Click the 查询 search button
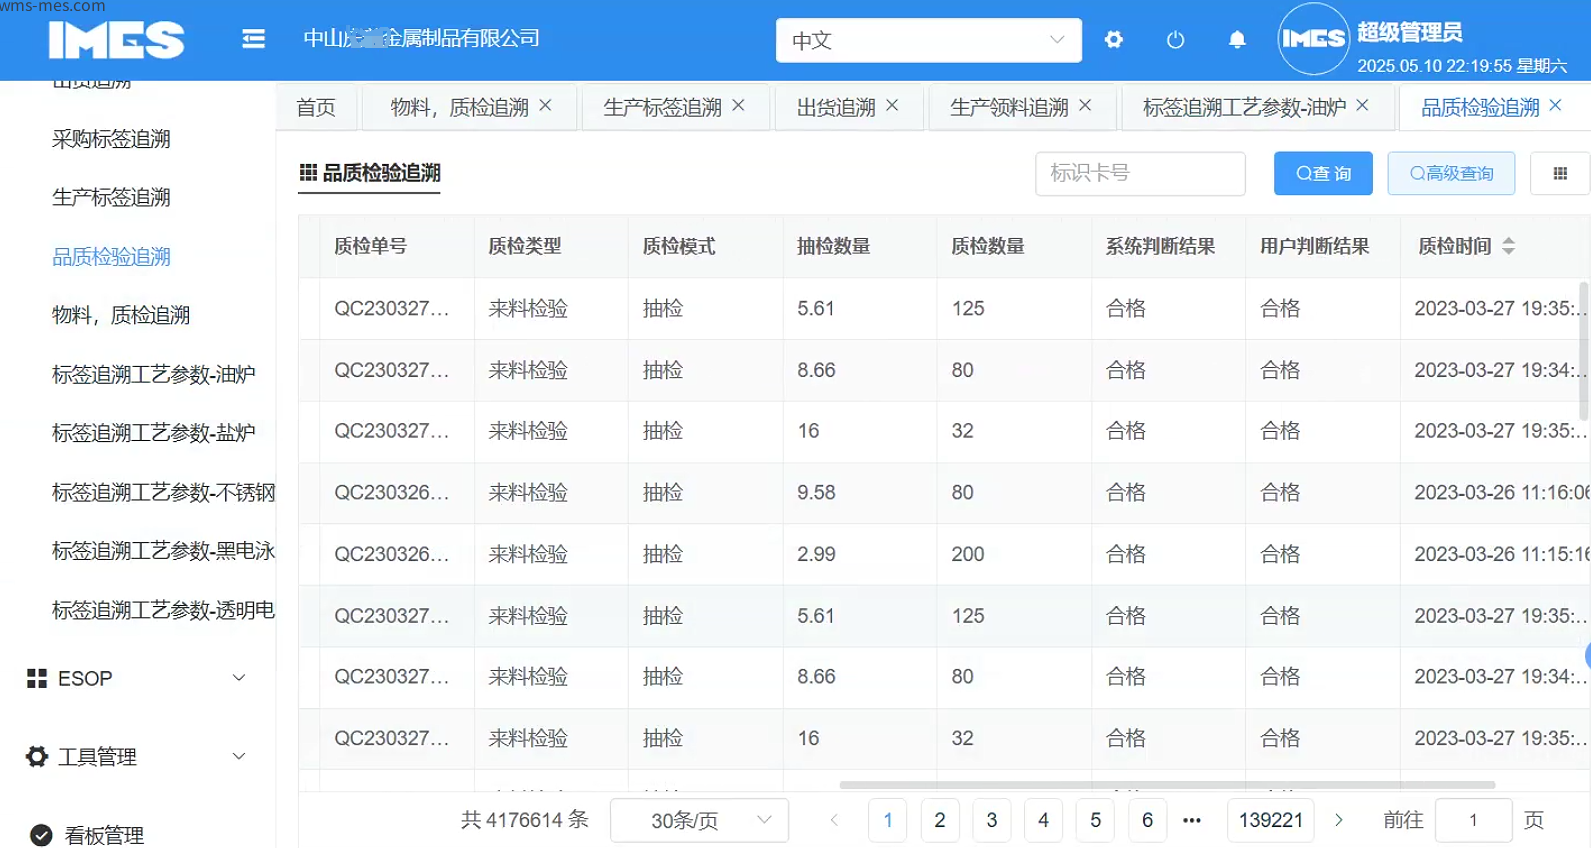 pos(1323,174)
